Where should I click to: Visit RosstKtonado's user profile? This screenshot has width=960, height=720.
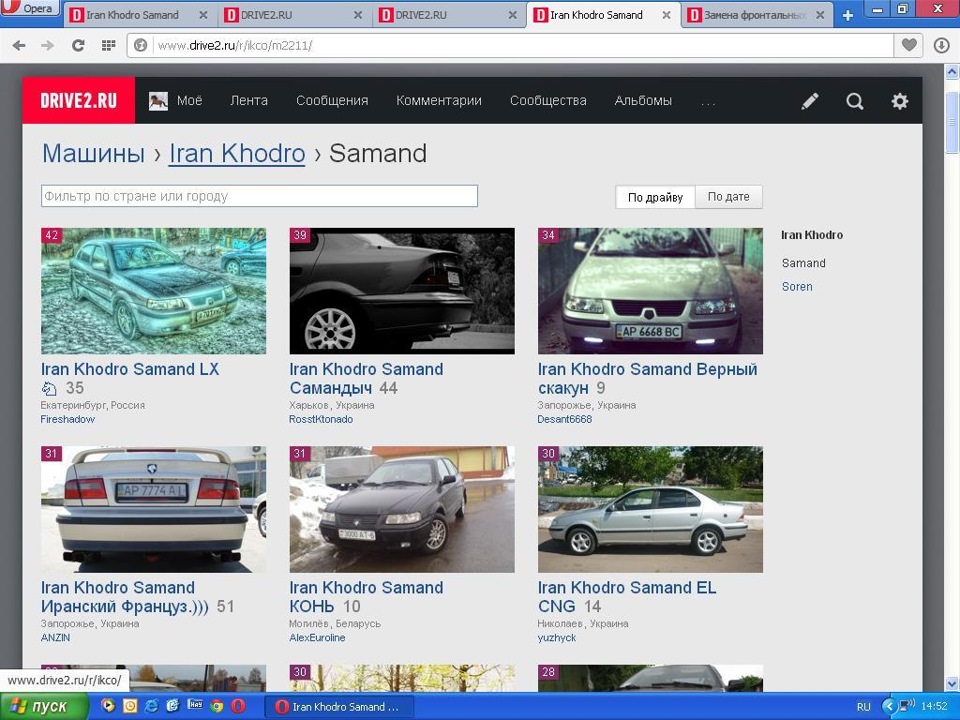pos(321,419)
